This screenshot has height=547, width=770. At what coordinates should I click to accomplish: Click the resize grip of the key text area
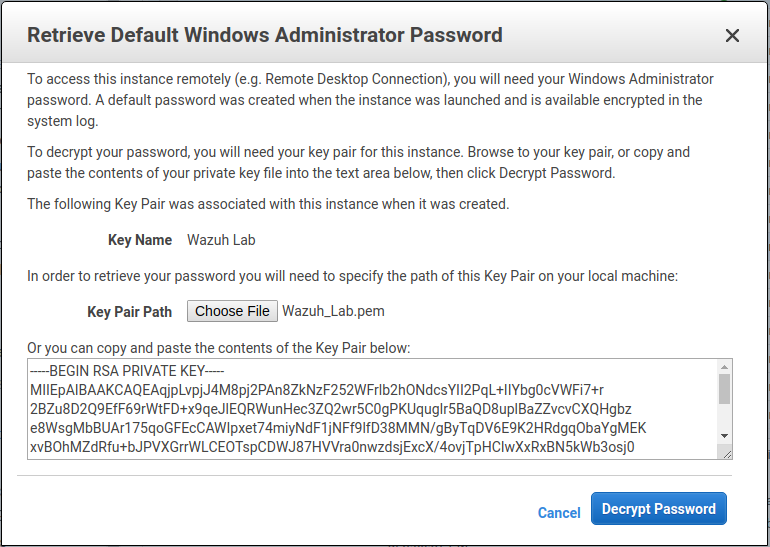coord(727,454)
